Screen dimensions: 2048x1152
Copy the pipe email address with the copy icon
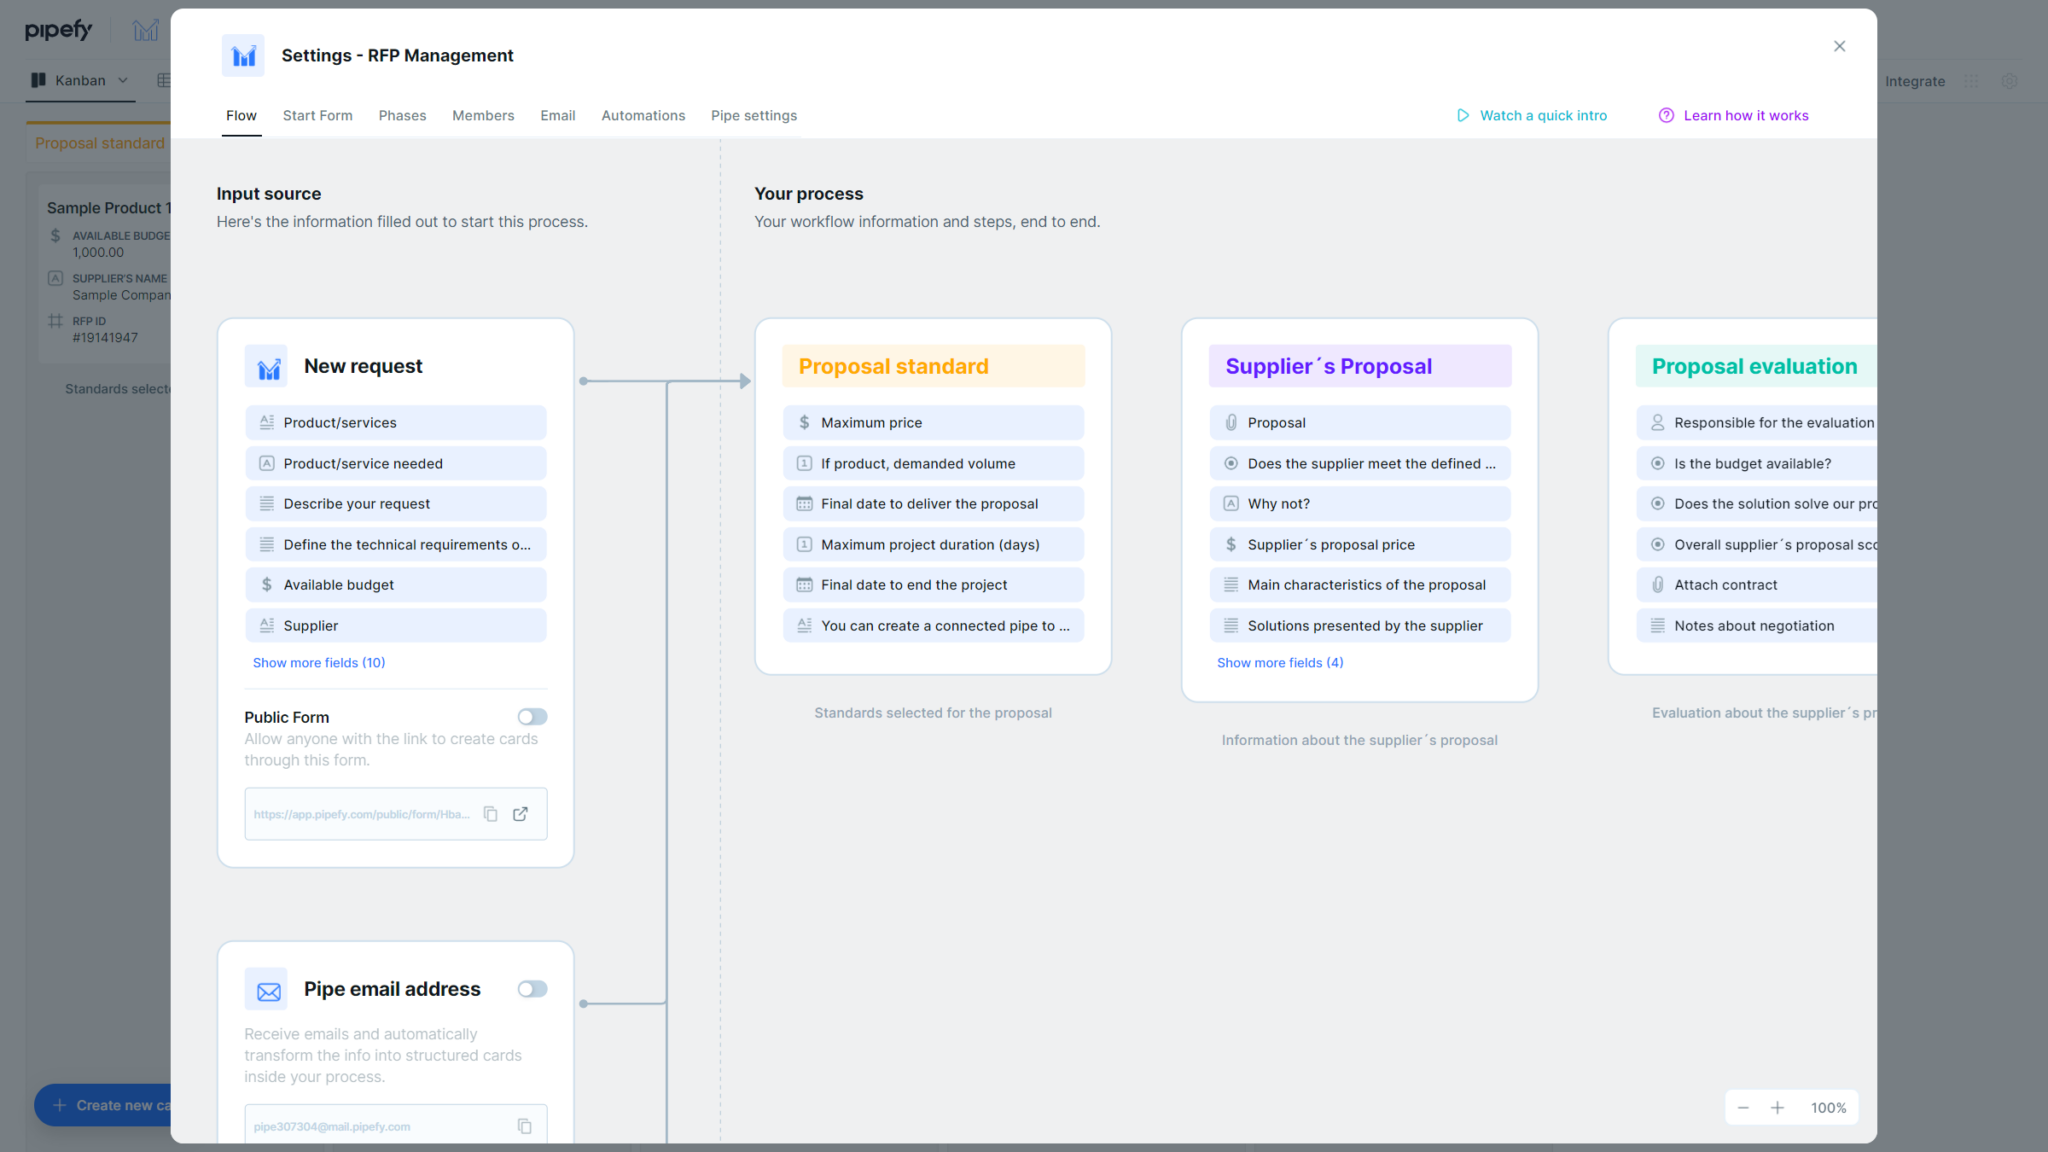(x=524, y=1125)
